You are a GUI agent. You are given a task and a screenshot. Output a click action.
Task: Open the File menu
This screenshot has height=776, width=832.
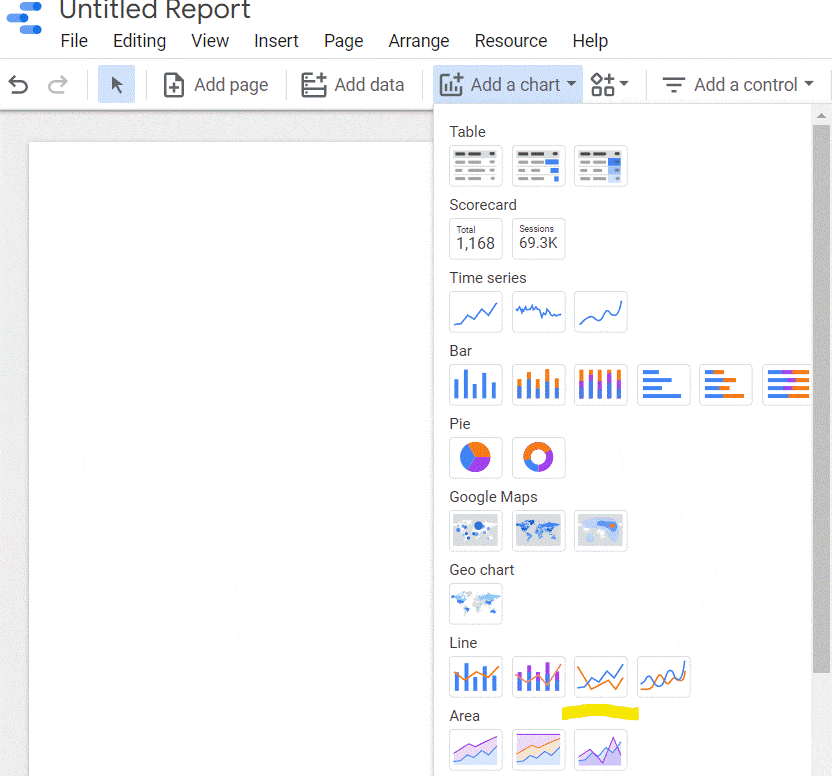(74, 41)
